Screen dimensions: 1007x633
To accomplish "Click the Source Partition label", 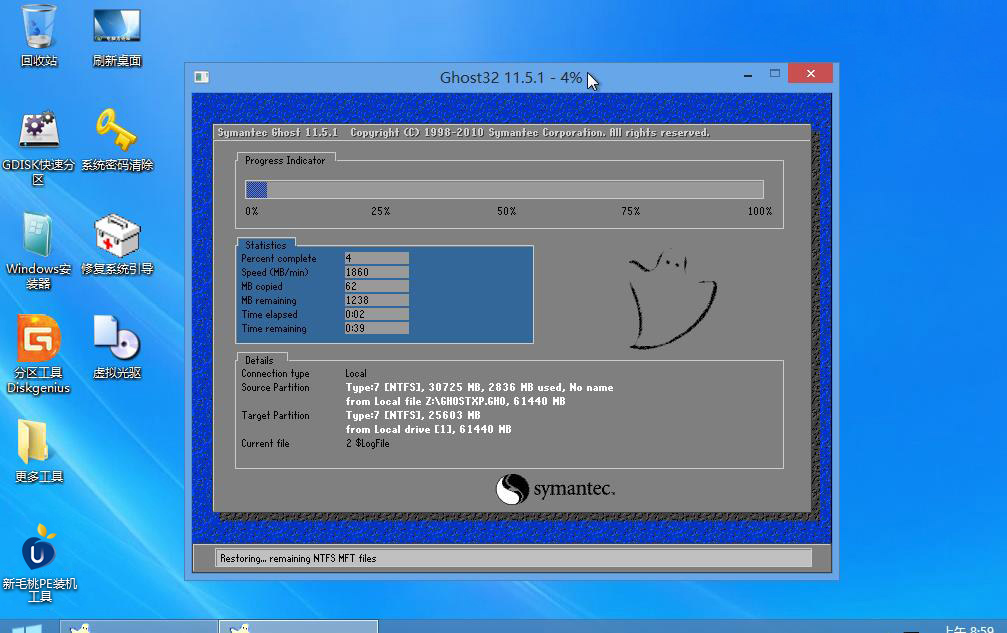I will (276, 388).
